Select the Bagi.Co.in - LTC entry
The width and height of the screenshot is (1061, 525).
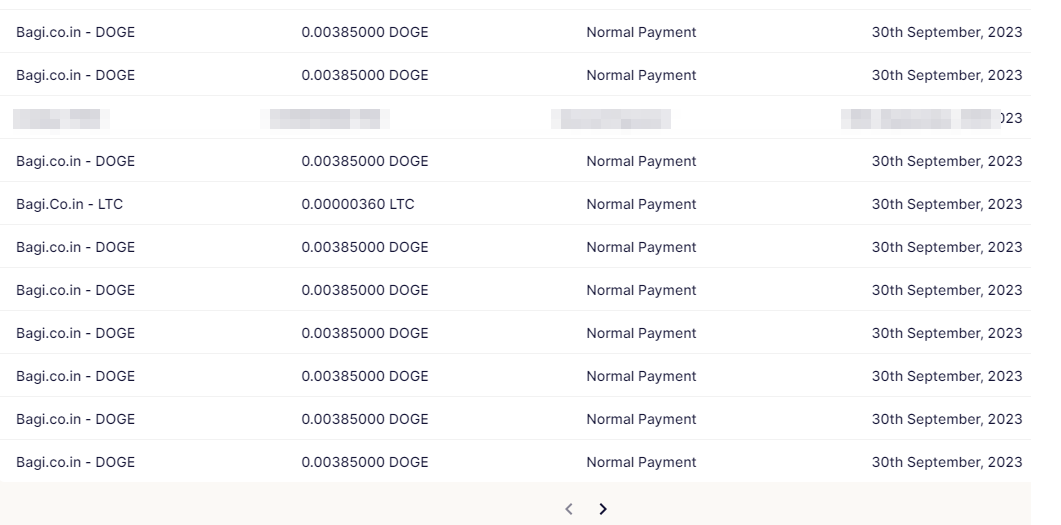point(70,204)
